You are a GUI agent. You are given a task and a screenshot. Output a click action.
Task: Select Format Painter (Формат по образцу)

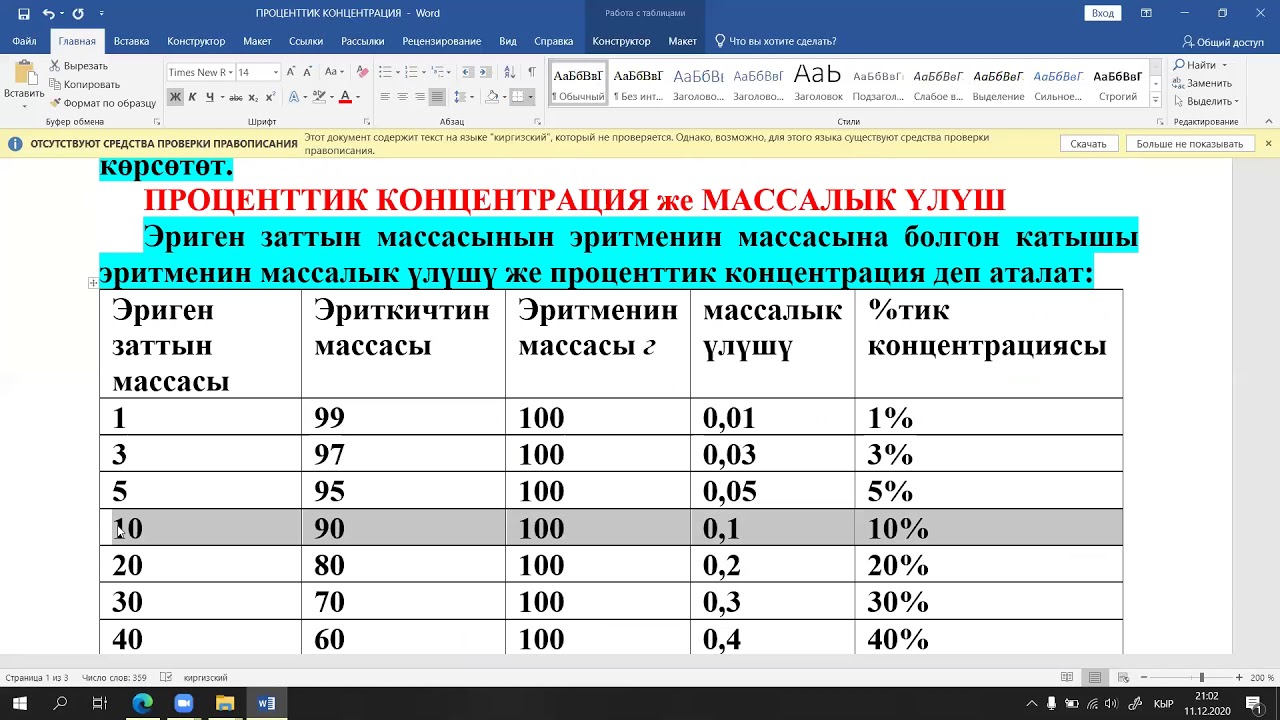pos(103,103)
